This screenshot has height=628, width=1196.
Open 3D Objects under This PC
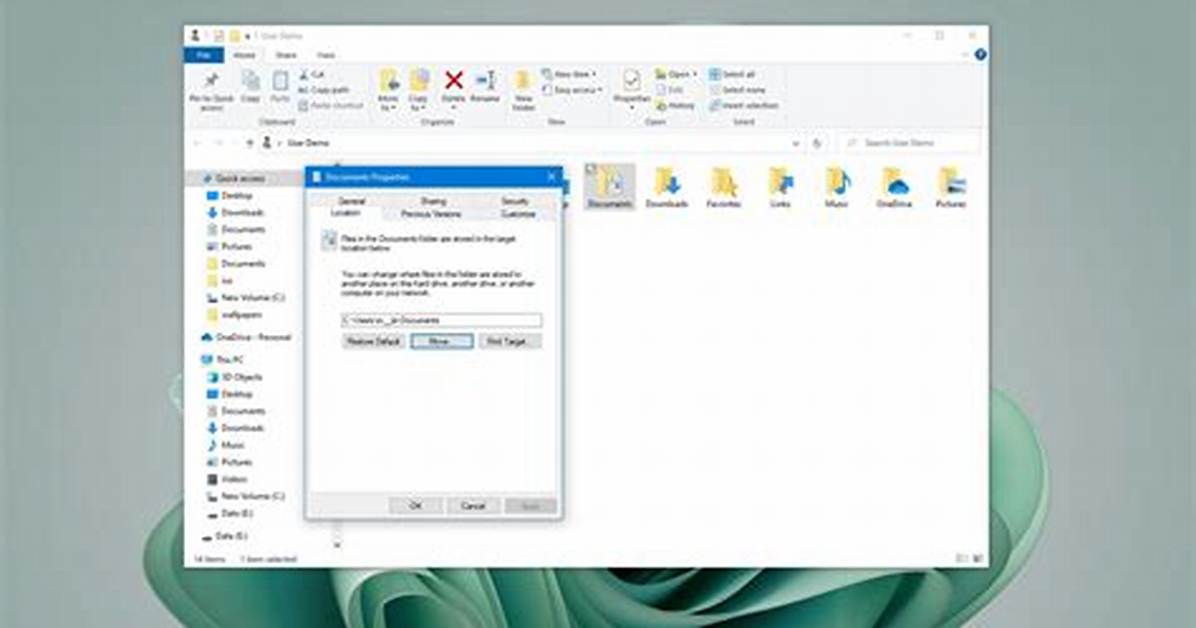point(235,377)
